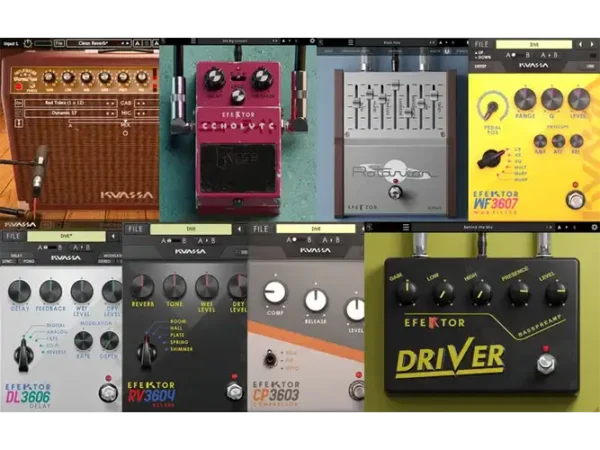Click the left knob on the Echolytic pedal
This screenshot has height=450, width=600.
(214, 79)
